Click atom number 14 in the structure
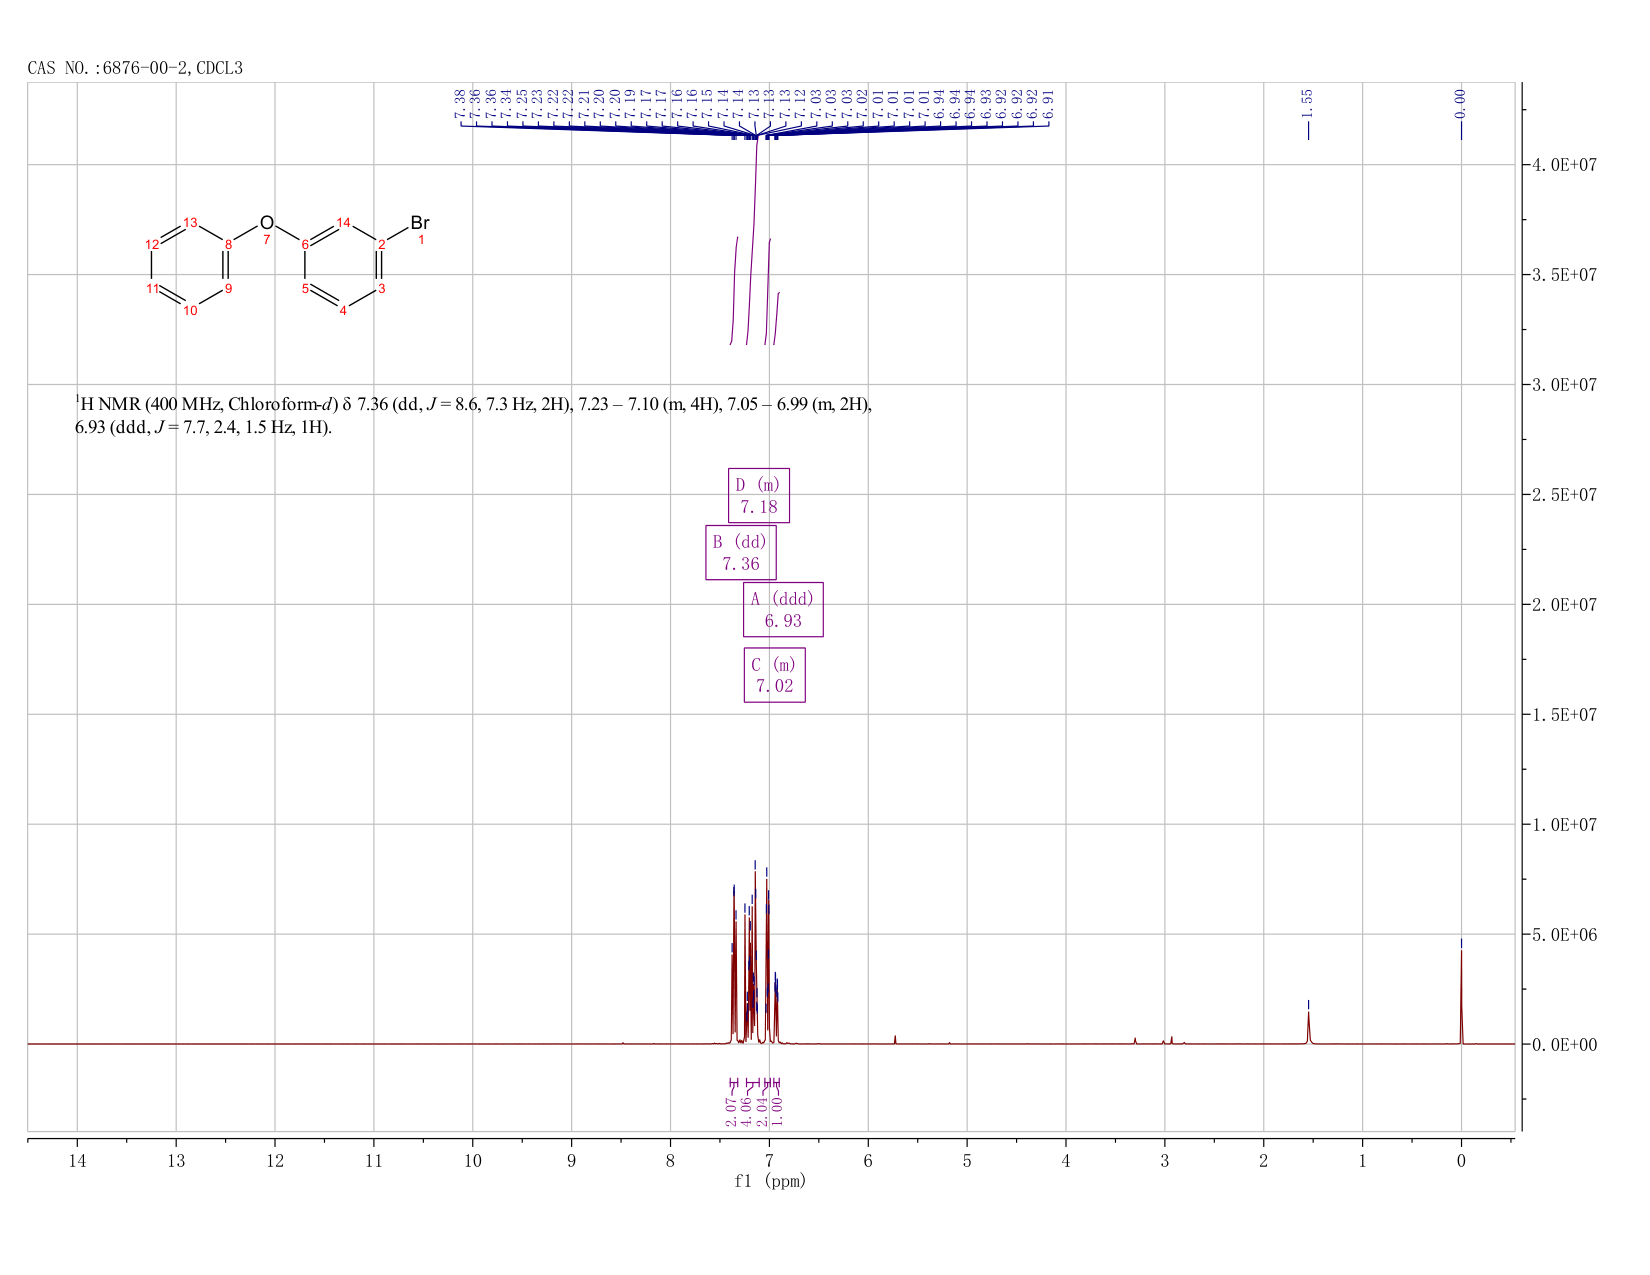 click(x=343, y=222)
